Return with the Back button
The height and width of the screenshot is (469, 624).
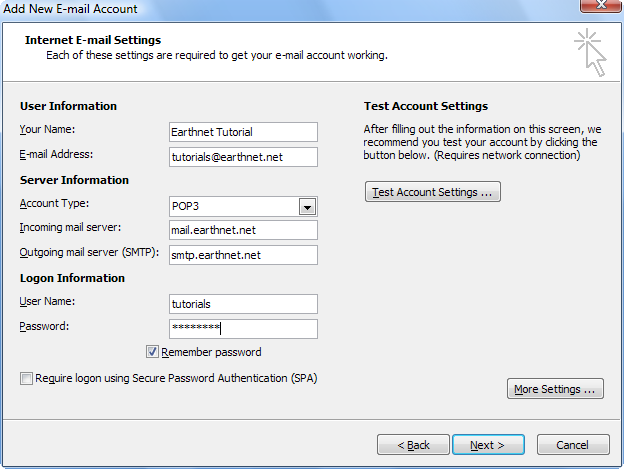pyautogui.click(x=413, y=444)
